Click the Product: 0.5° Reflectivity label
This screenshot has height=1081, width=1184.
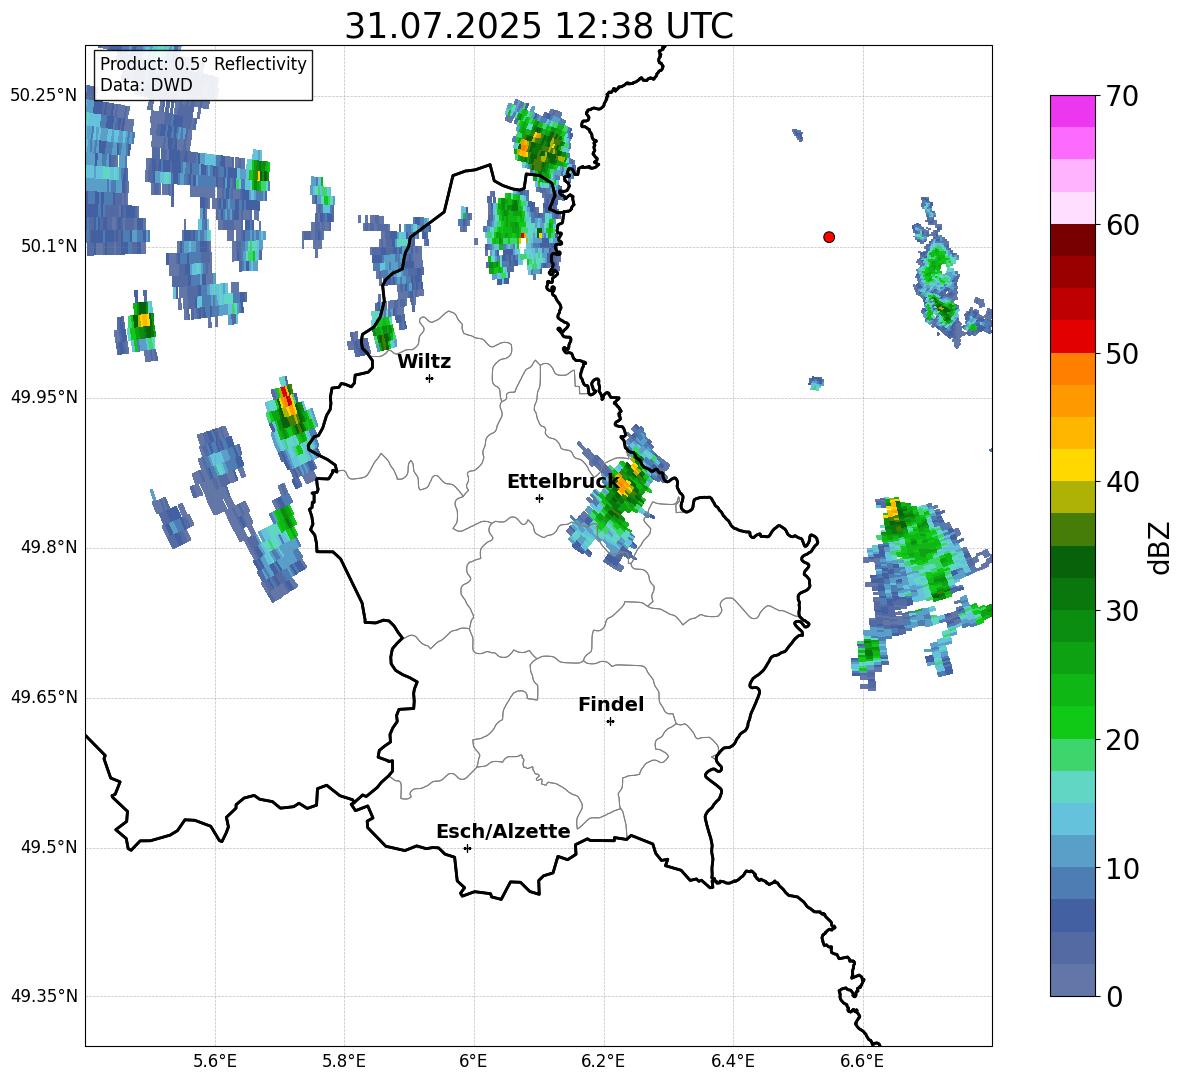(x=203, y=63)
